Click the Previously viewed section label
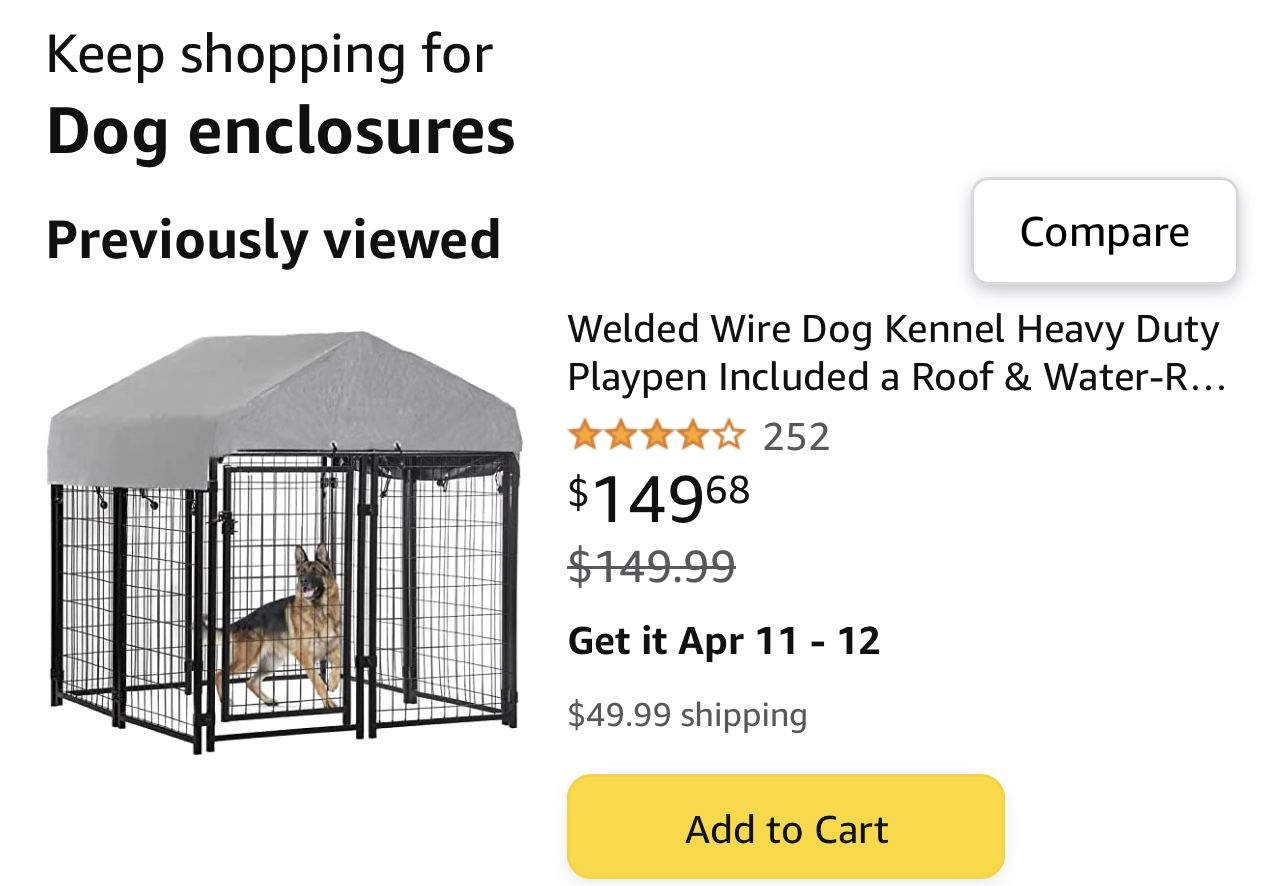The height and width of the screenshot is (886, 1284). click(x=274, y=238)
